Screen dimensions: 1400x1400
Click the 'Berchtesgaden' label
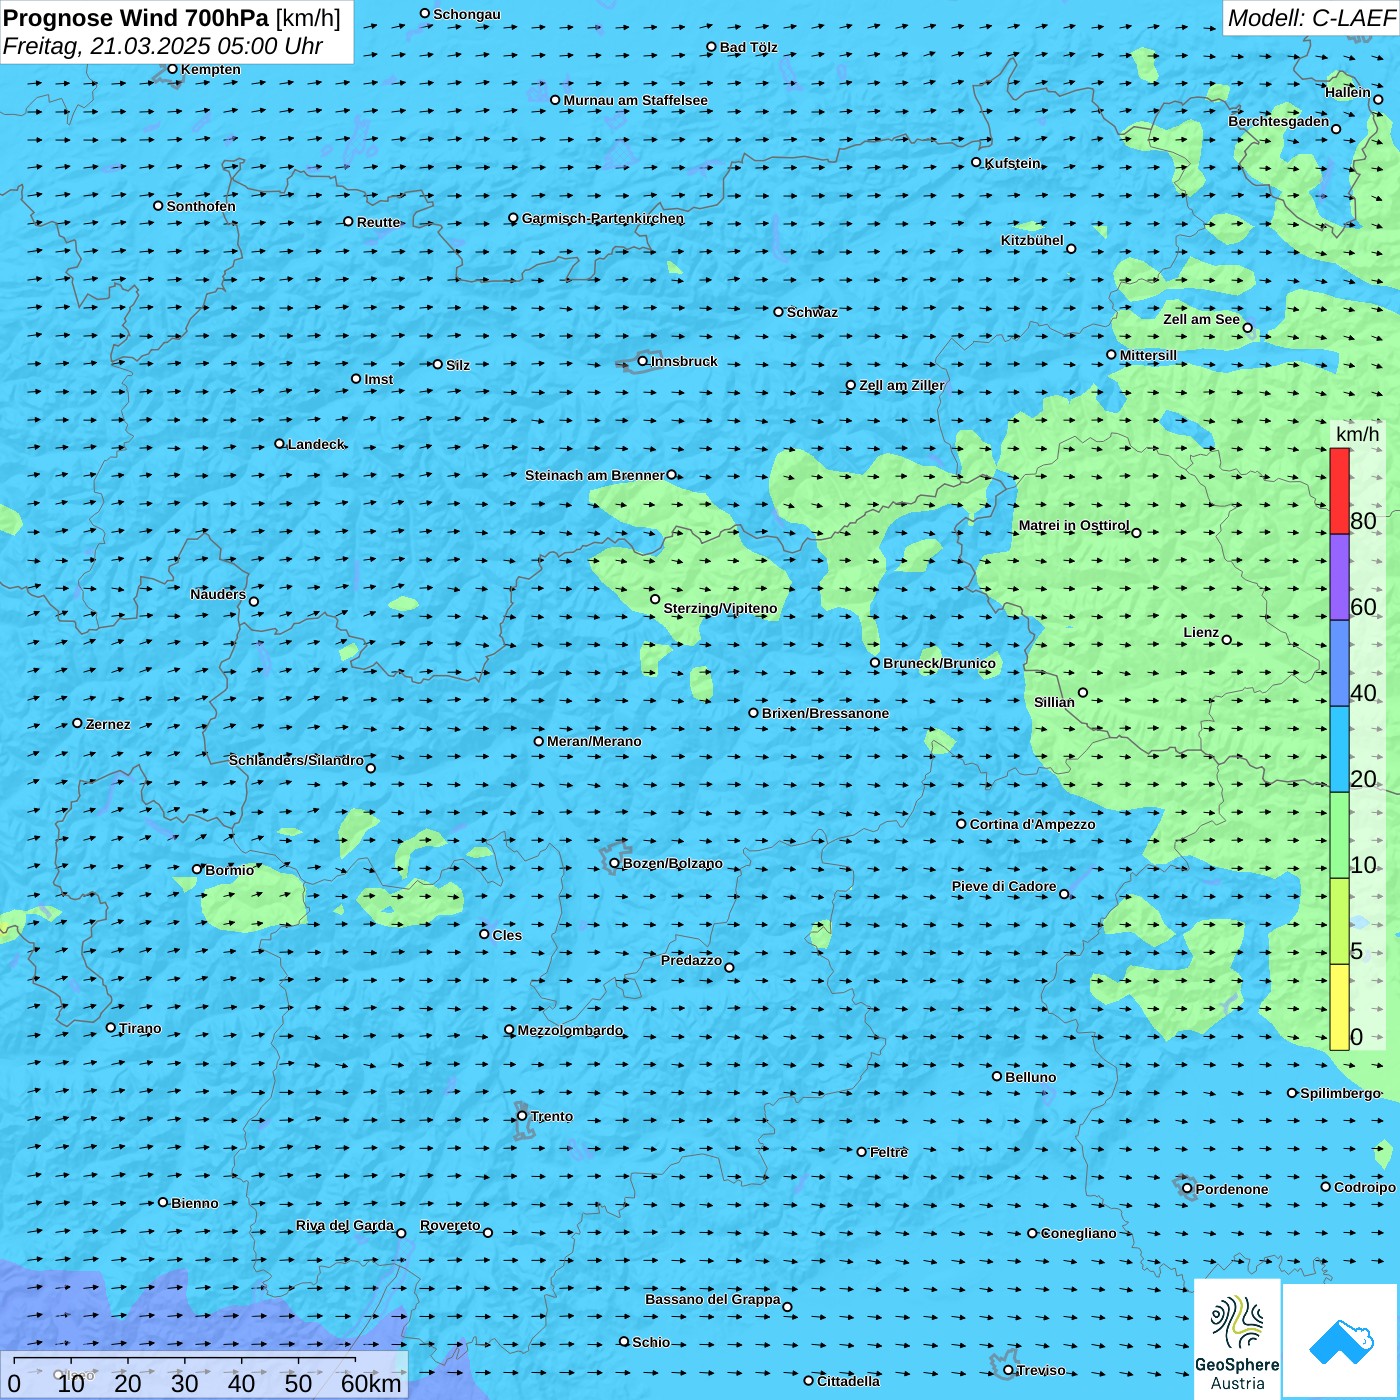(x=1279, y=121)
